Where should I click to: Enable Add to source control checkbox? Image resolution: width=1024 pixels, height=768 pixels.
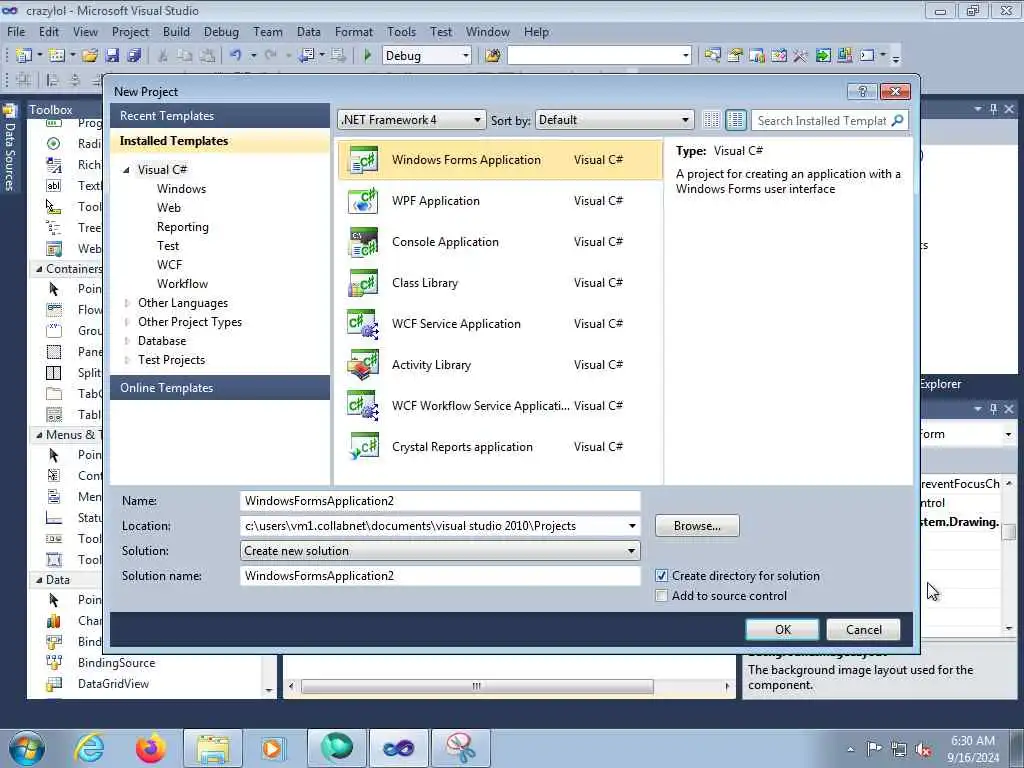point(662,596)
